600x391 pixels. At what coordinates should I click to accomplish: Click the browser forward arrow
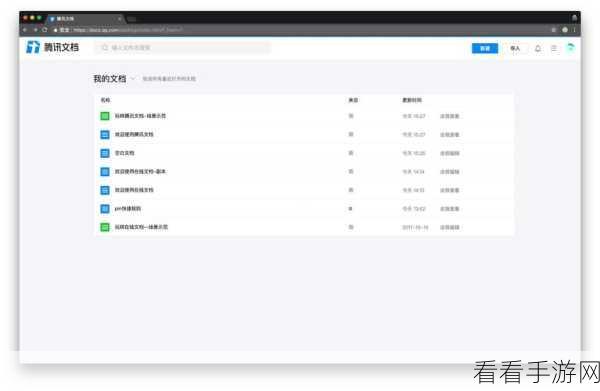35,29
